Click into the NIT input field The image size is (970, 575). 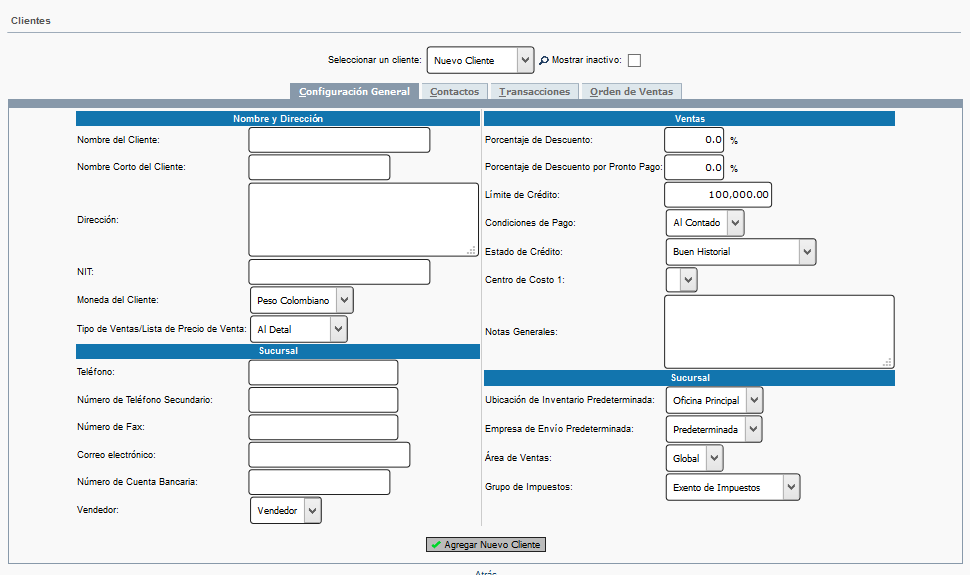tap(339, 272)
